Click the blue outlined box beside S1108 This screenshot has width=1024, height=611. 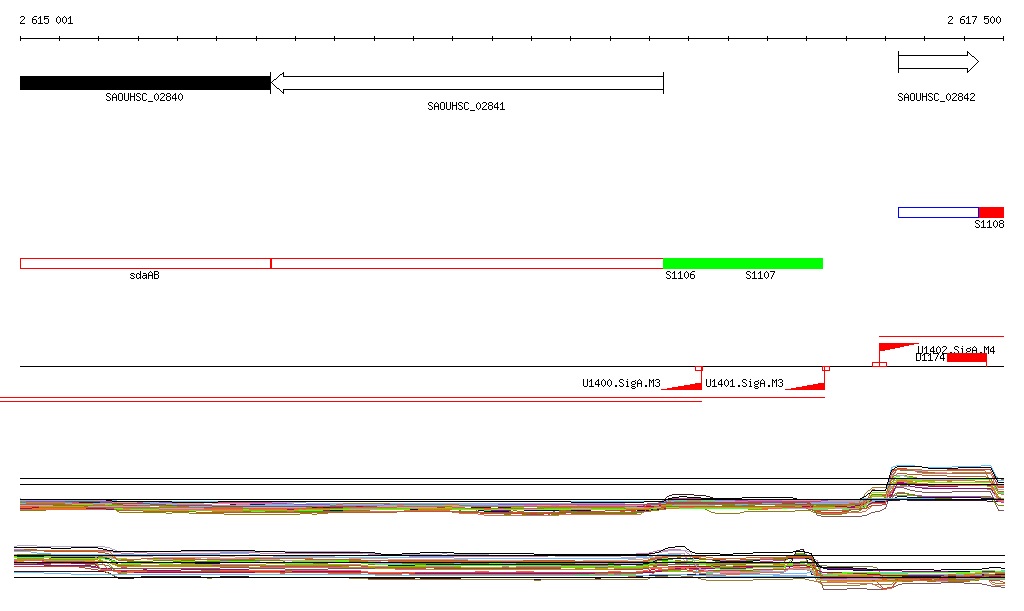click(938, 212)
